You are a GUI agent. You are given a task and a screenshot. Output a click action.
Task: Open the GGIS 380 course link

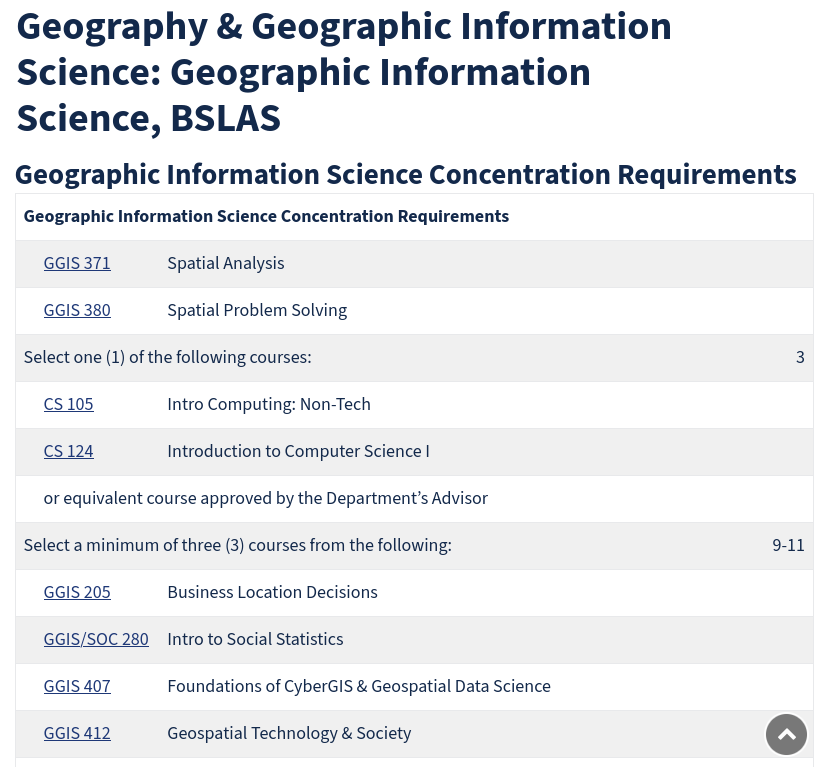click(77, 311)
